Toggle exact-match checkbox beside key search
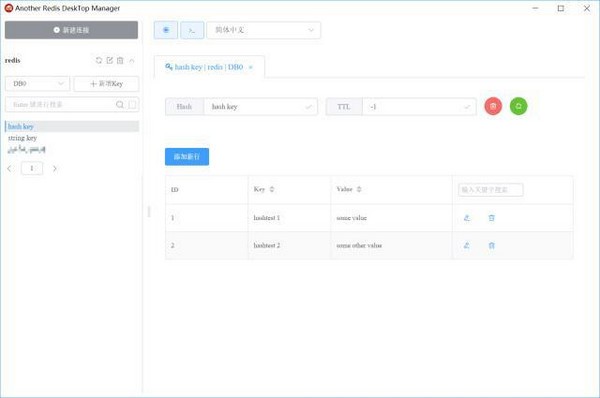The width and height of the screenshot is (600, 398). (x=132, y=104)
